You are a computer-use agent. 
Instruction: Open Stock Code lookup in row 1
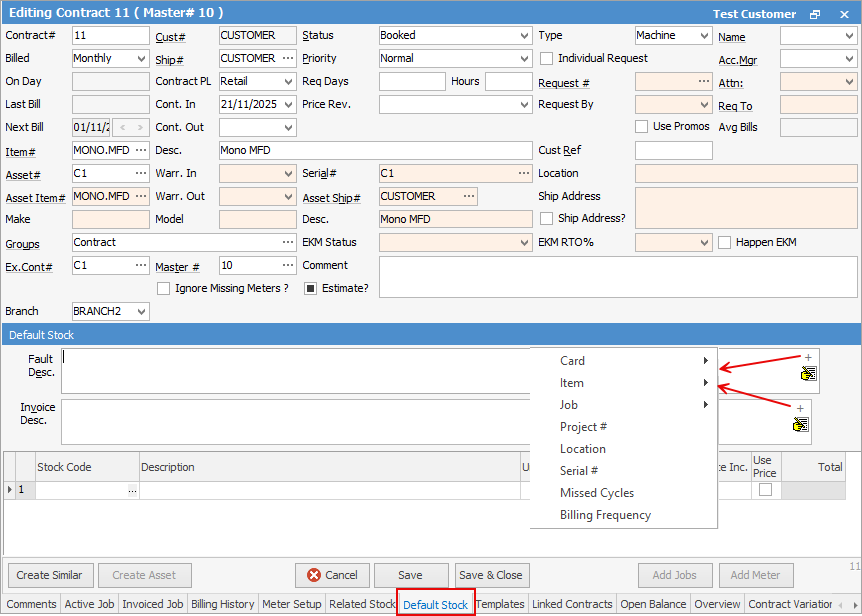pos(132,490)
